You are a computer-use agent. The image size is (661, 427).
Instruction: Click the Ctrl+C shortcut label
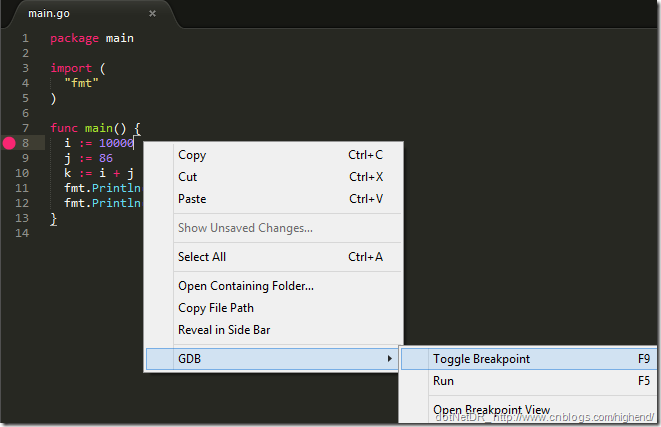click(365, 155)
